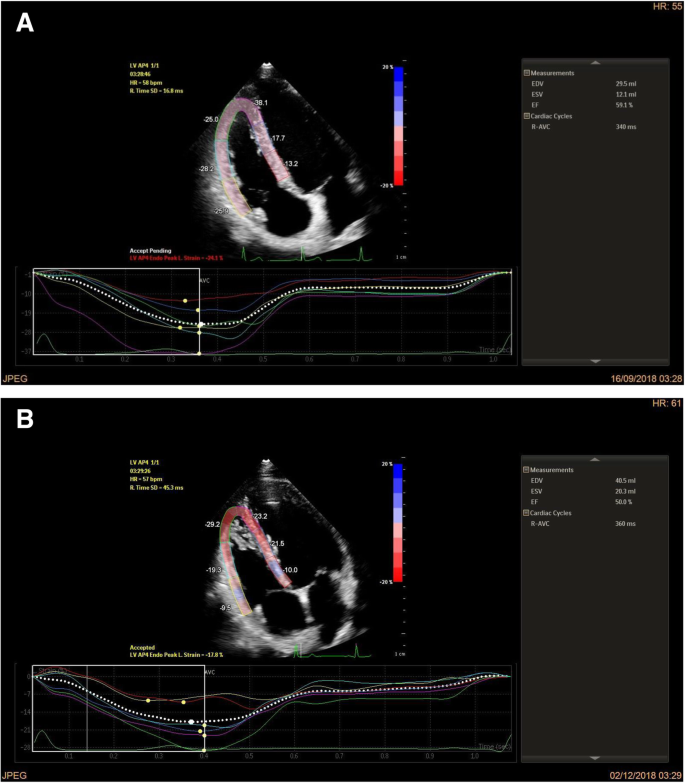Click the JPEG label in panel A
This screenshot has width=685, height=783.
[x=14, y=379]
